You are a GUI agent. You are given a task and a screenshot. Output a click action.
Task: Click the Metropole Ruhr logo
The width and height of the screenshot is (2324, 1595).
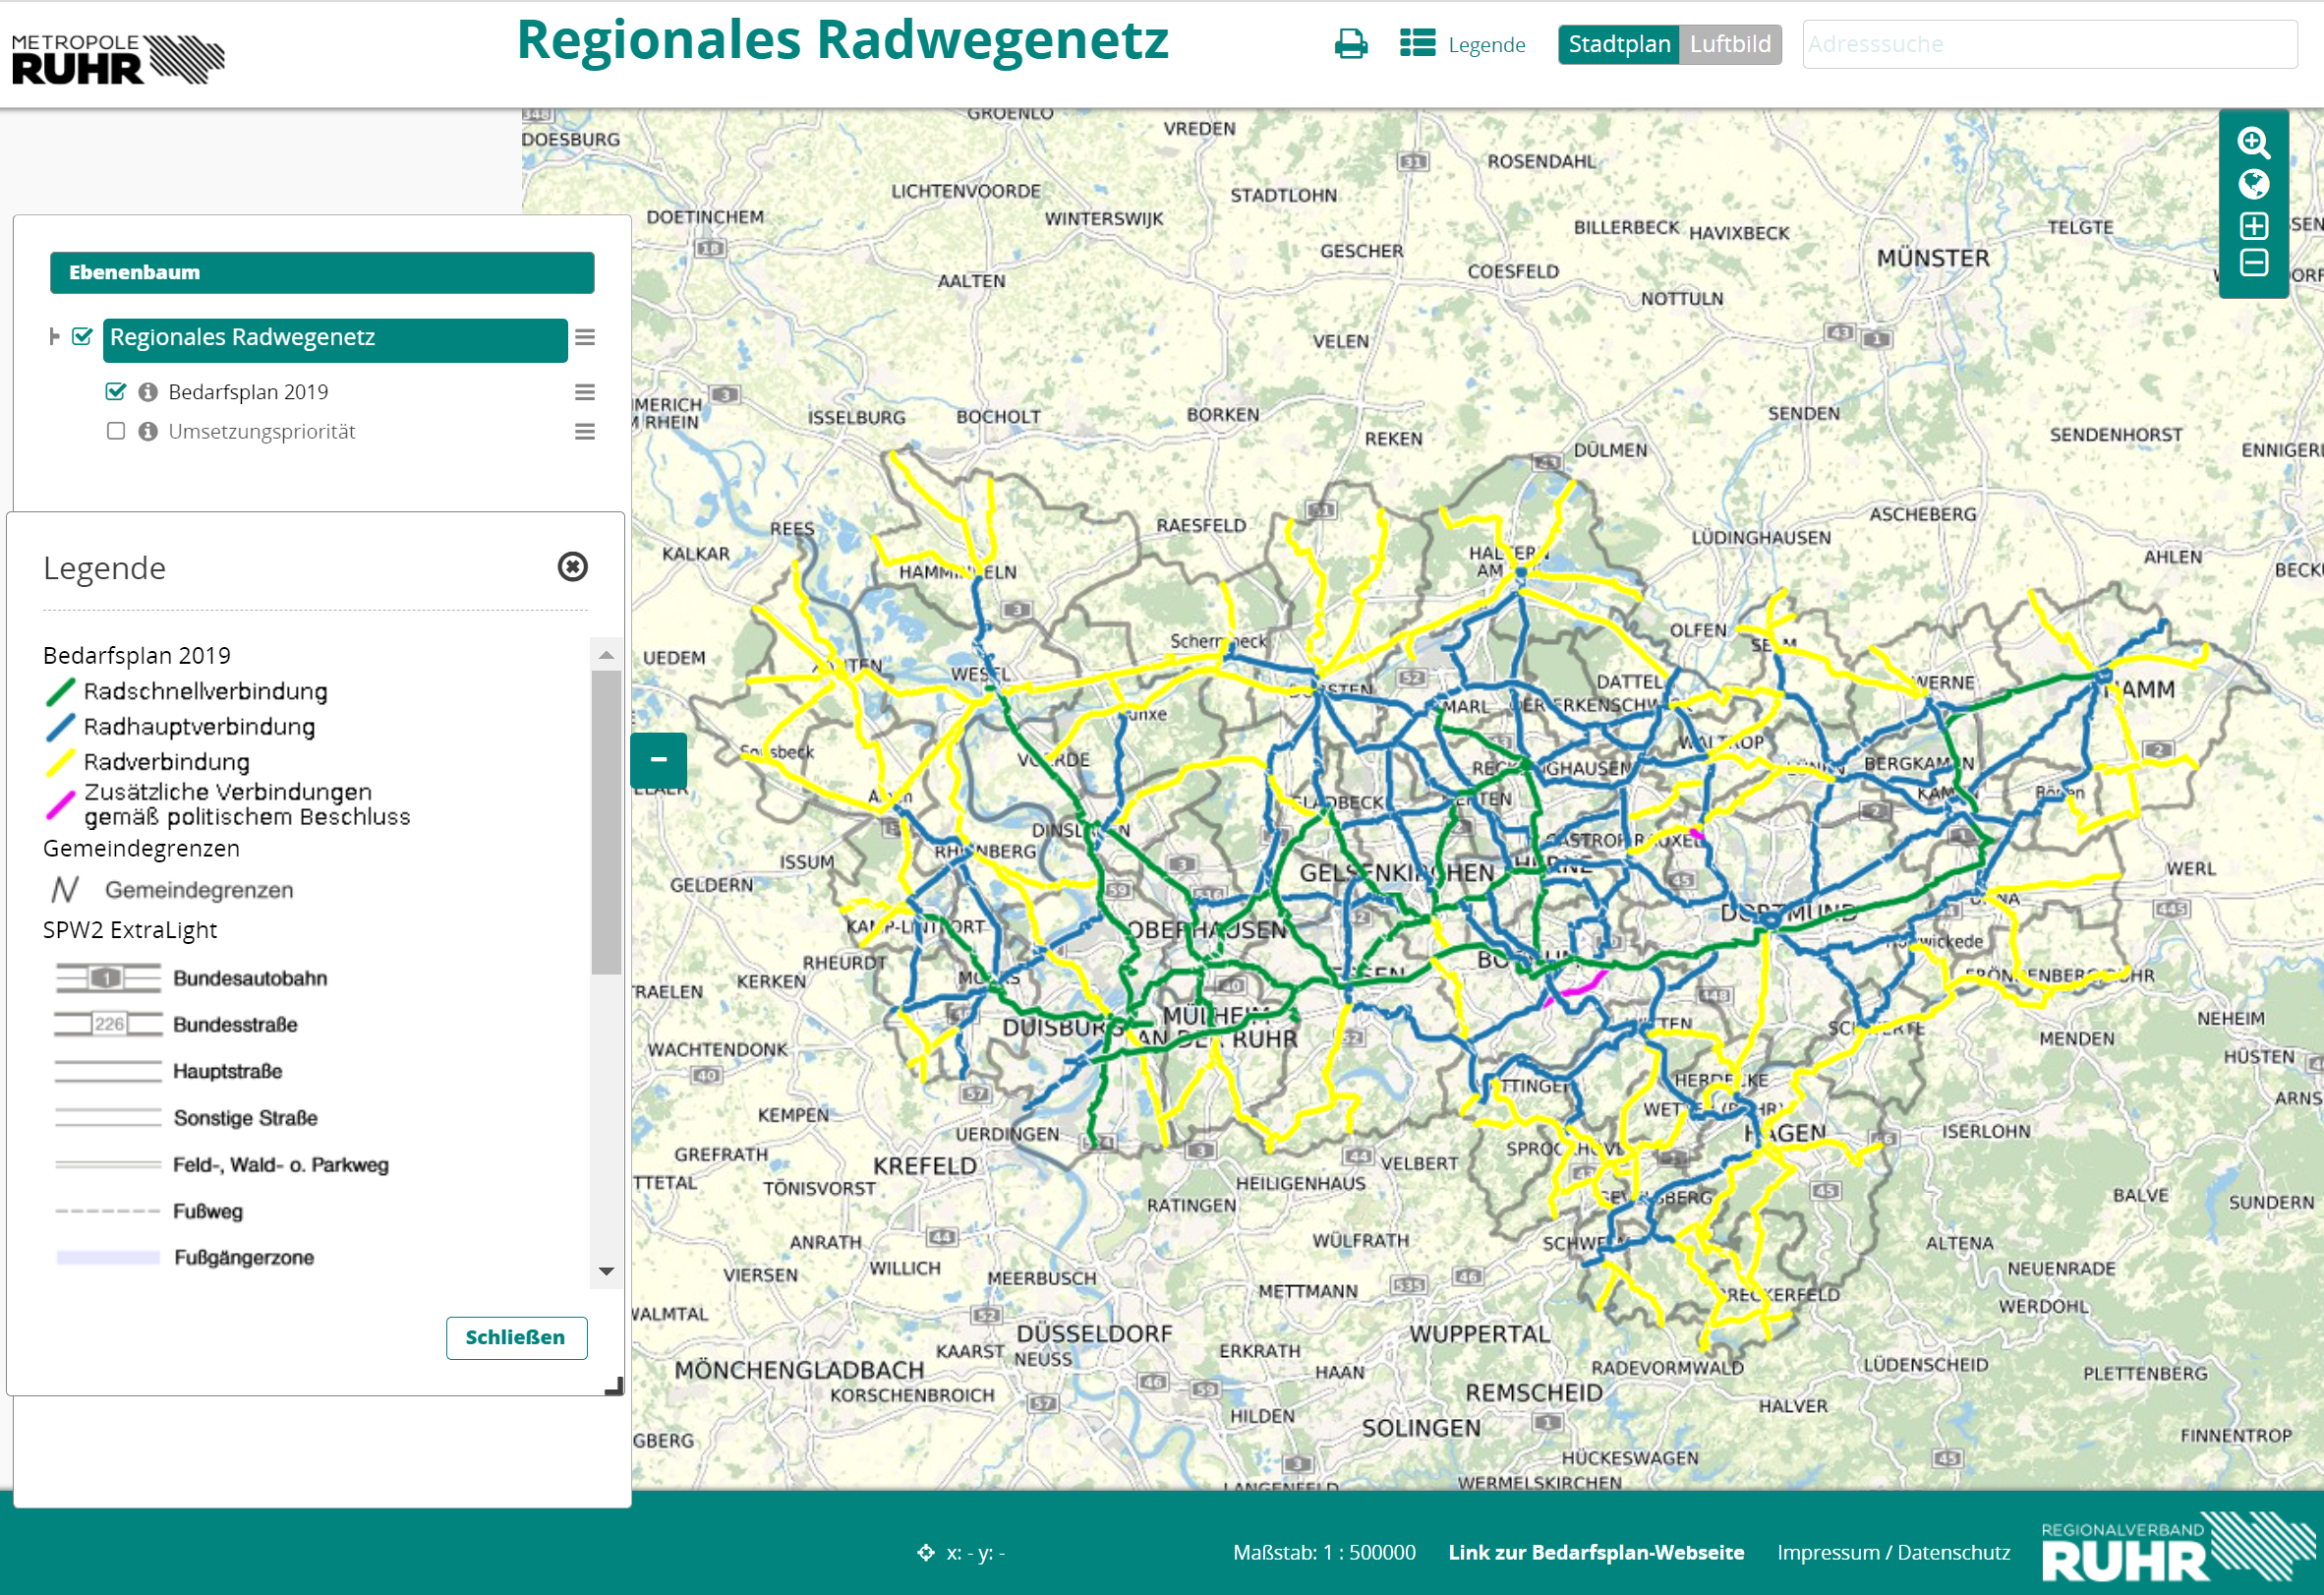(118, 59)
